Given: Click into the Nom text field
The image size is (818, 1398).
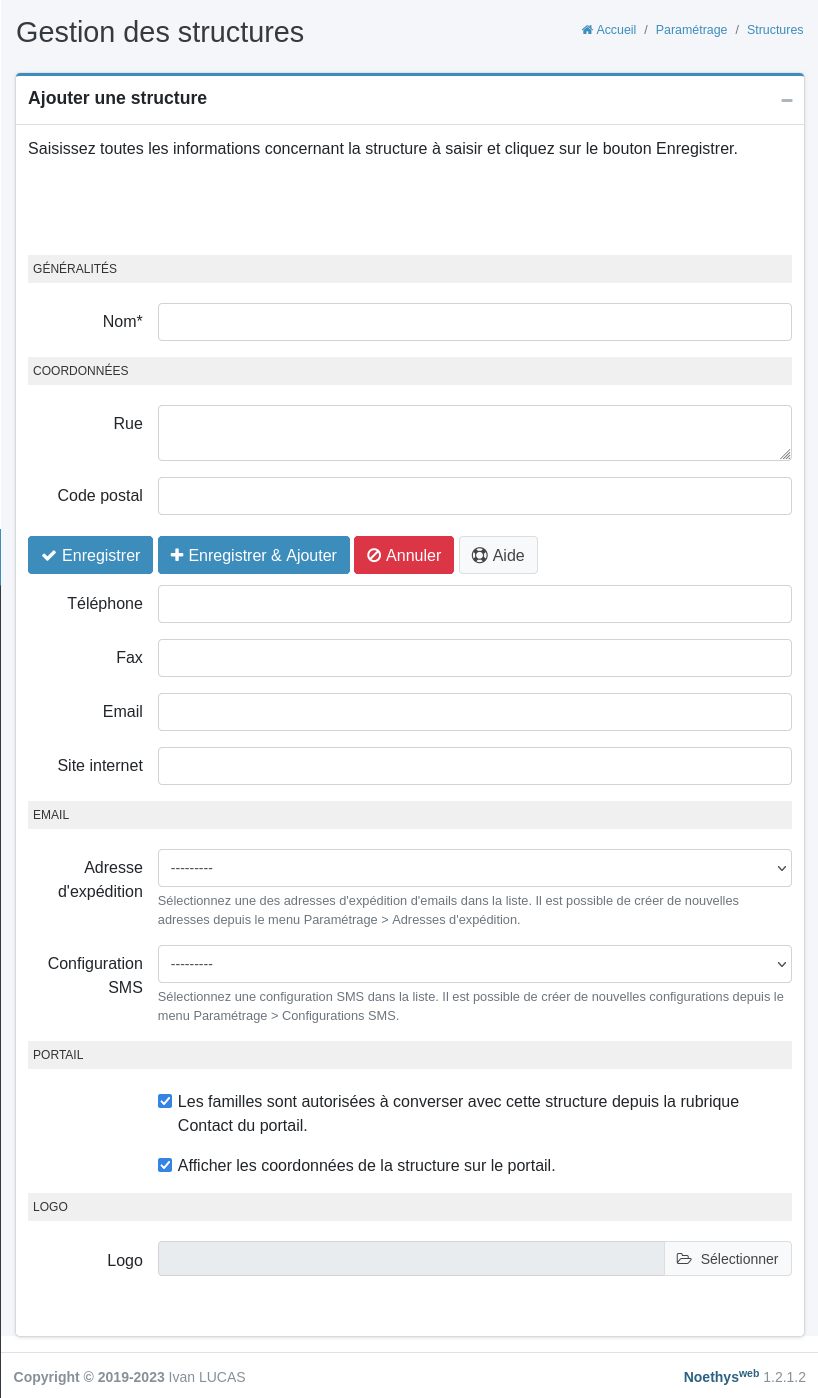Looking at the screenshot, I should point(474,322).
